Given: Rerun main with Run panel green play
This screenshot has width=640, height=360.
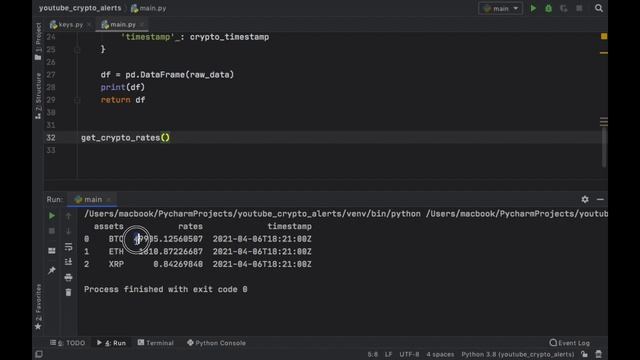Looking at the screenshot, I should pos(52,216).
